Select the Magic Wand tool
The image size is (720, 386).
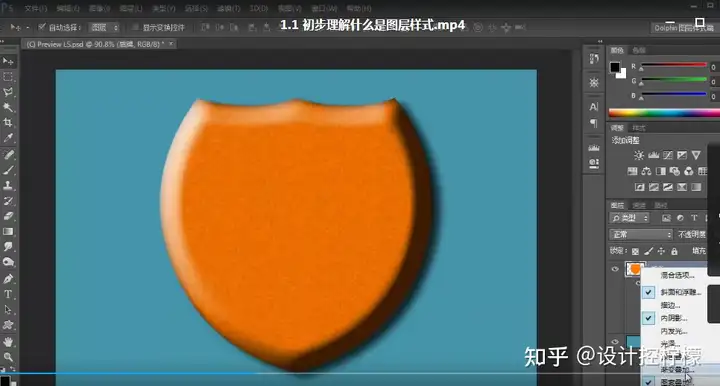click(8, 107)
